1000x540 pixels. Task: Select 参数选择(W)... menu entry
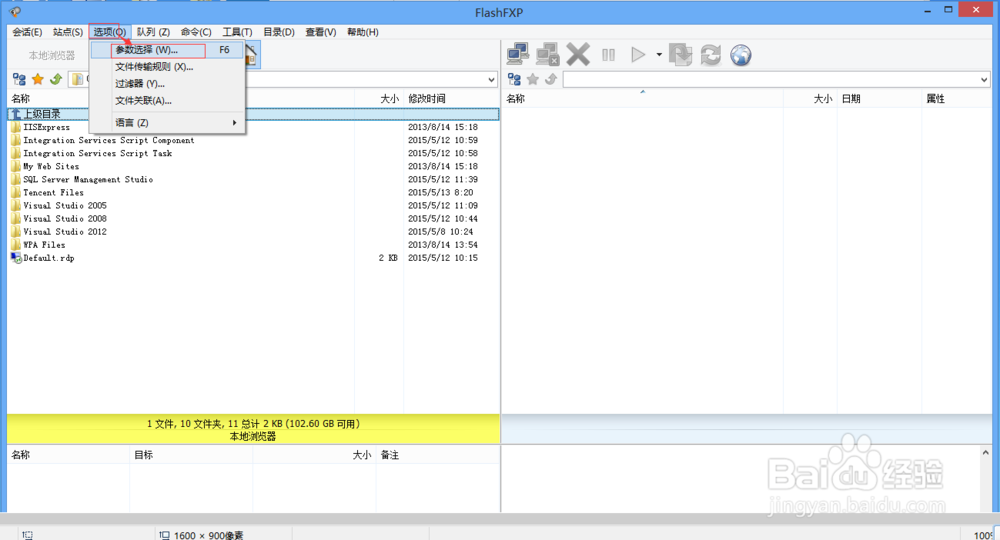coord(167,50)
